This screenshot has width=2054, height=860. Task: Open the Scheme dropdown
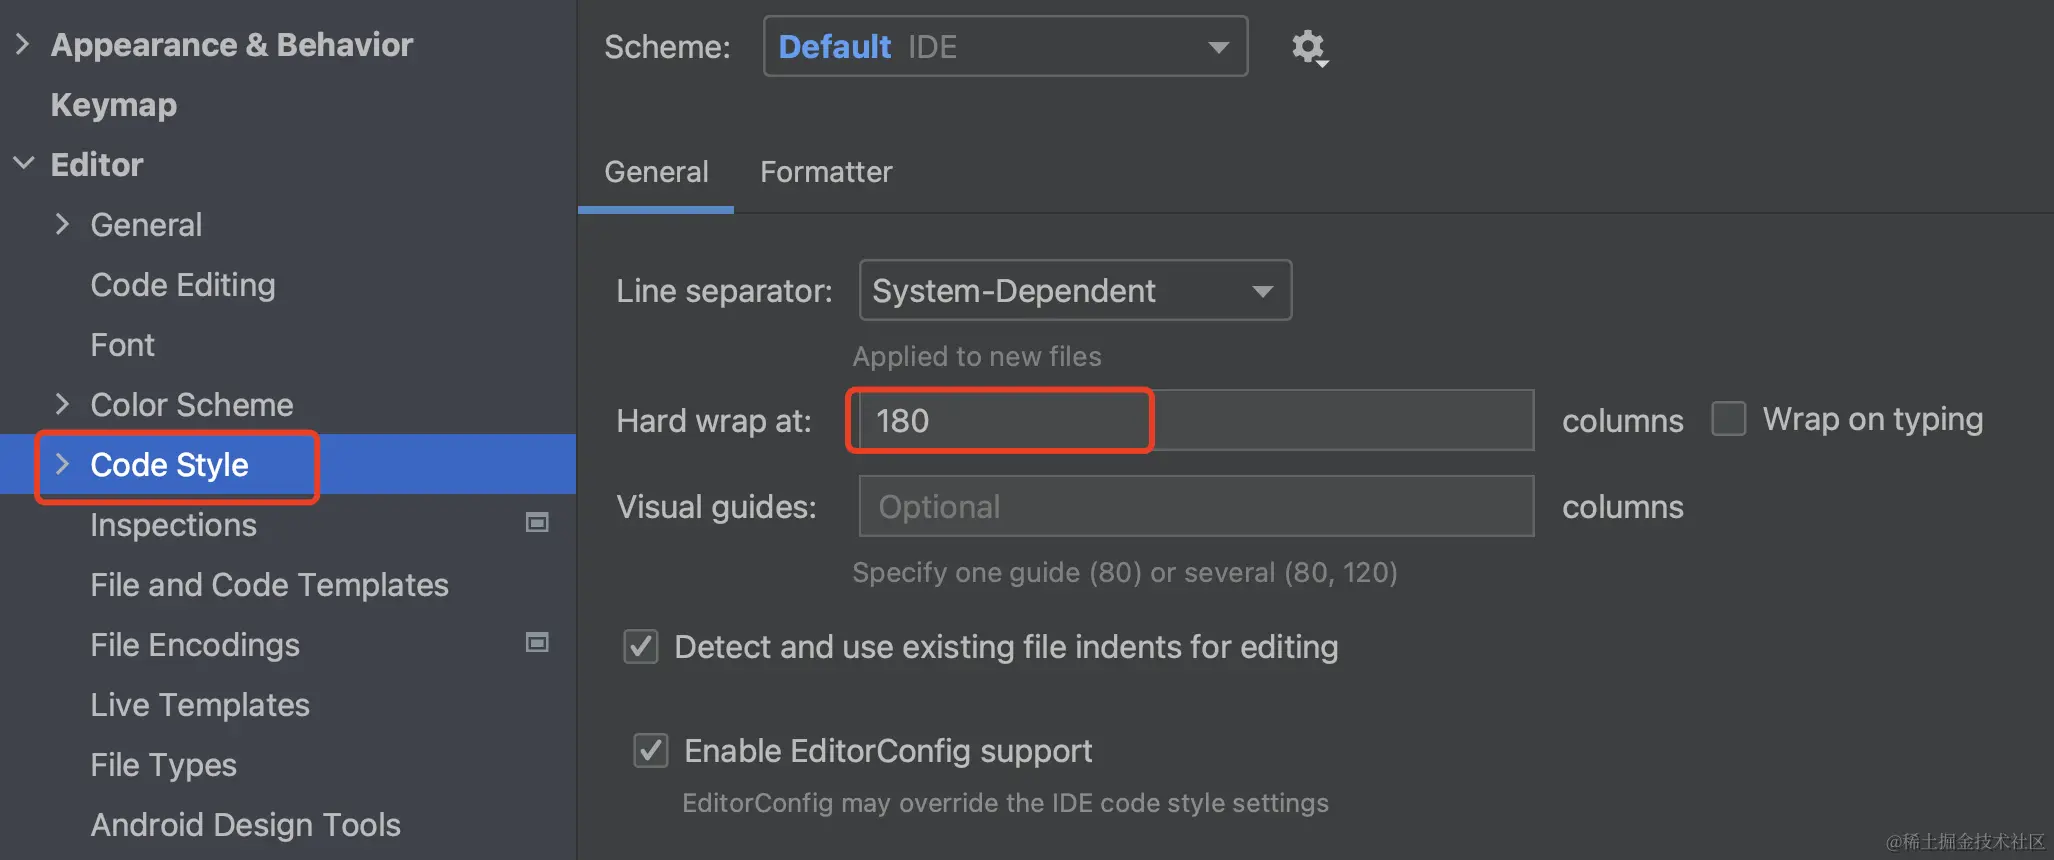[1004, 47]
